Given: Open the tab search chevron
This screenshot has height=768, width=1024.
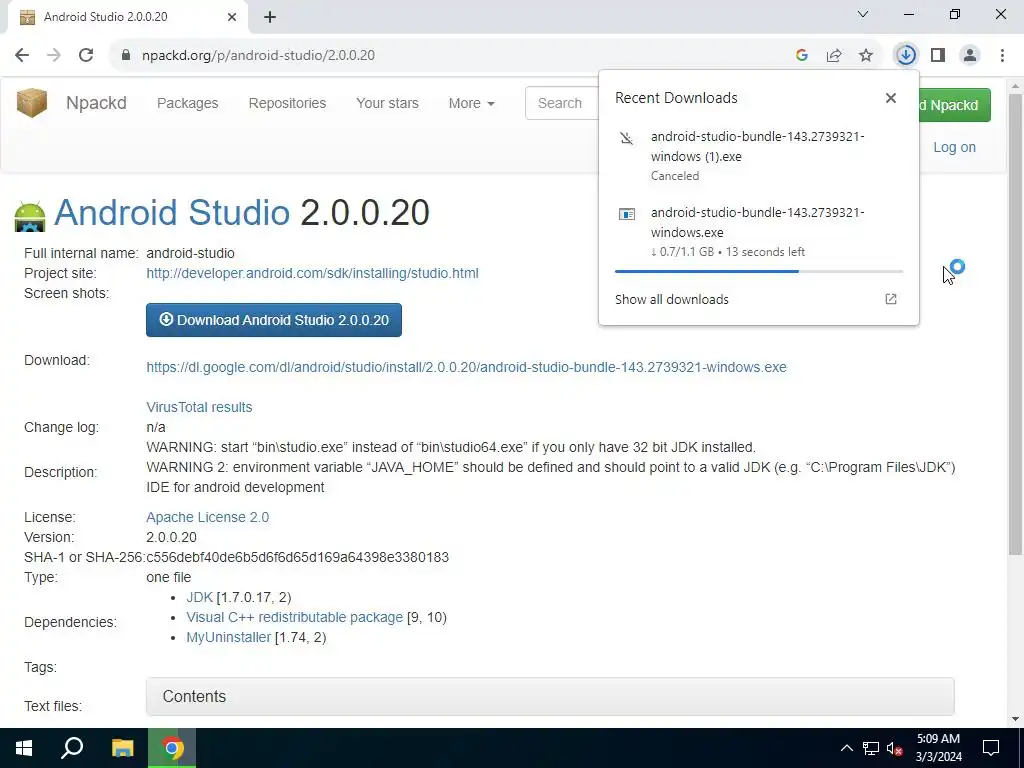Looking at the screenshot, I should coord(863,14).
